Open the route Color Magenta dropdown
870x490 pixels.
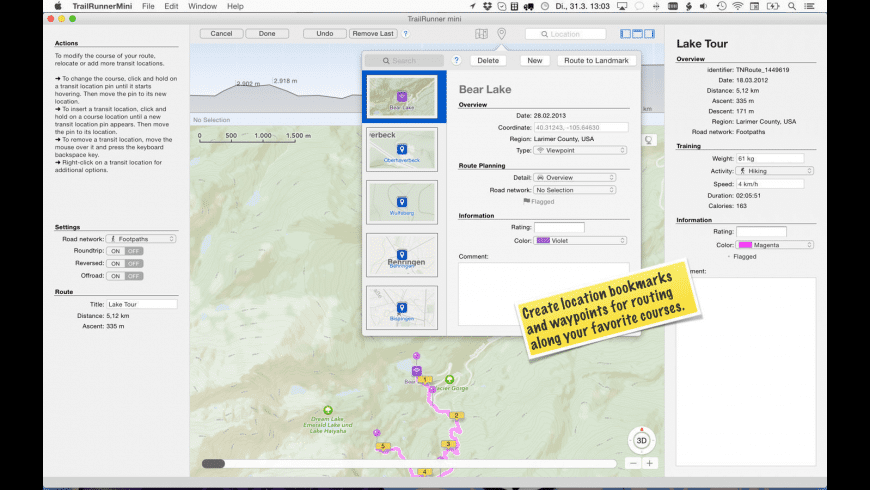tap(775, 245)
